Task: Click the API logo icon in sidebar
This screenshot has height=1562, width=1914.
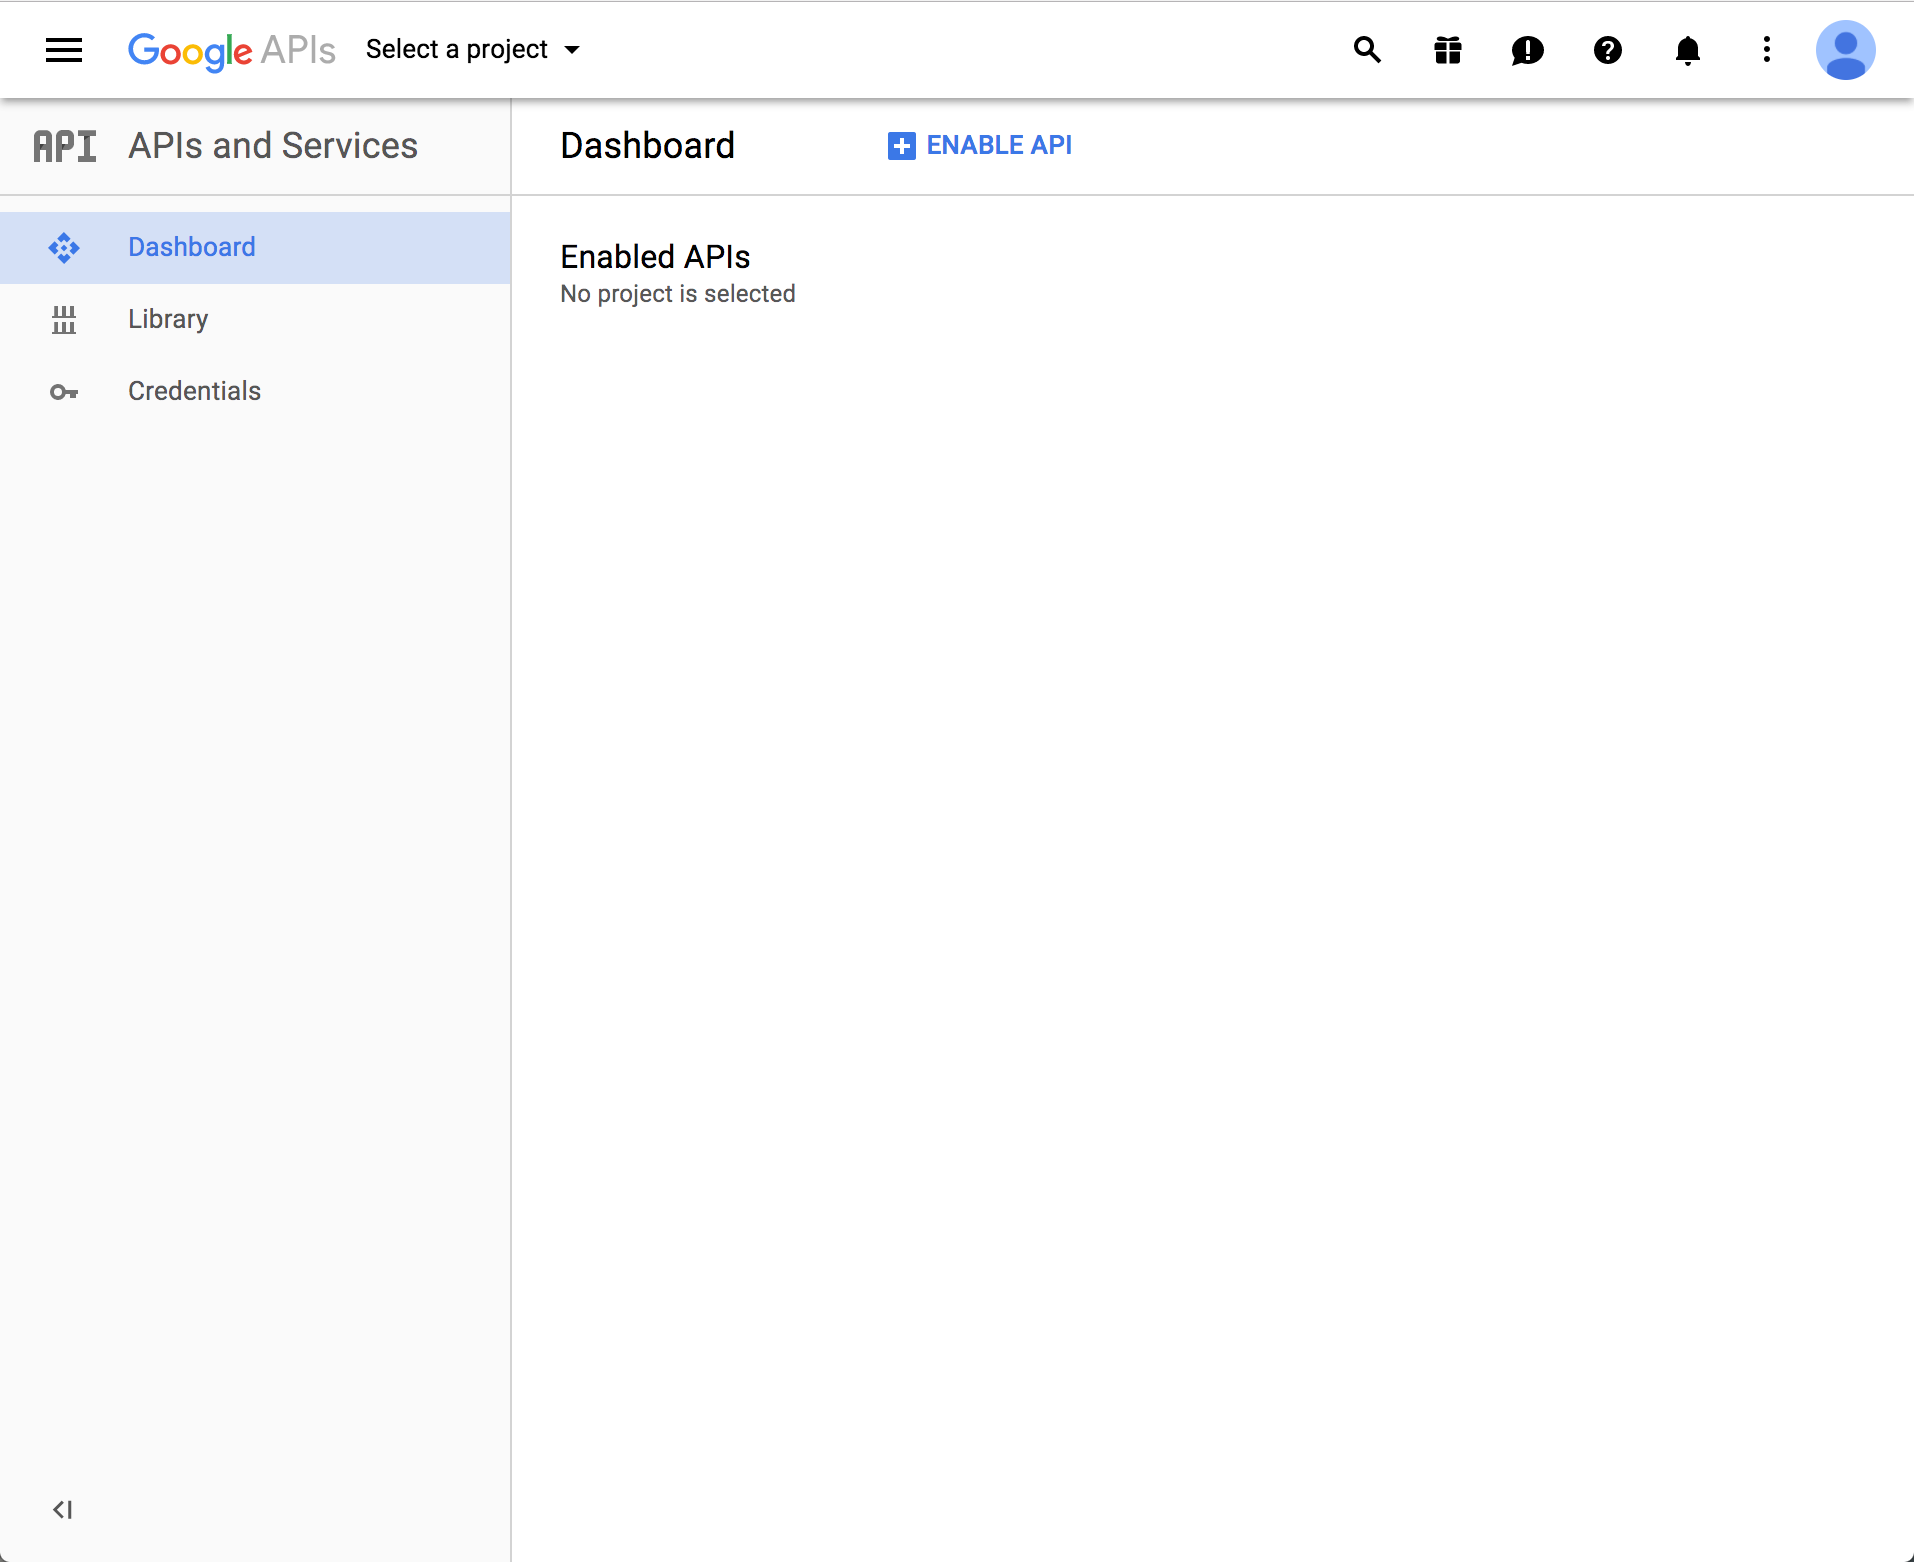Action: pyautogui.click(x=65, y=146)
